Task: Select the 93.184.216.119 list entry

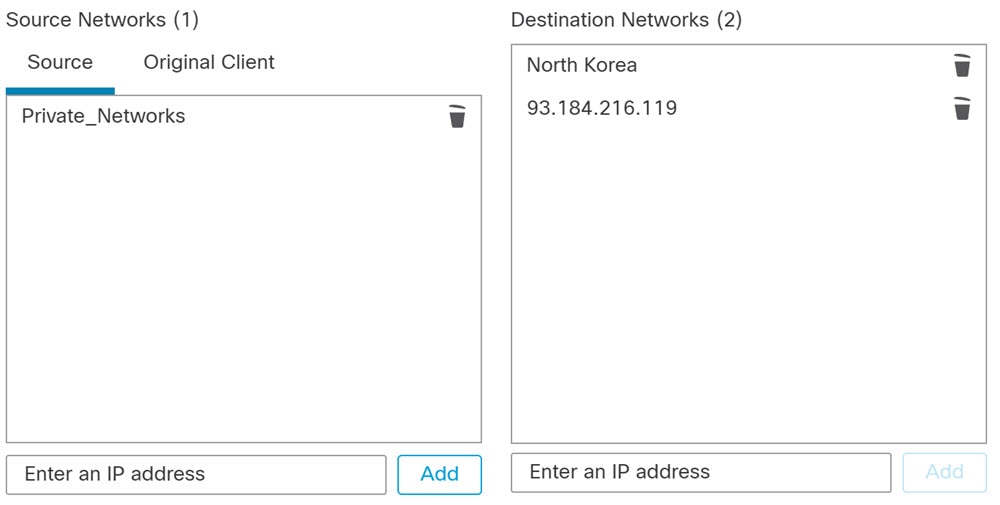Action: point(602,108)
